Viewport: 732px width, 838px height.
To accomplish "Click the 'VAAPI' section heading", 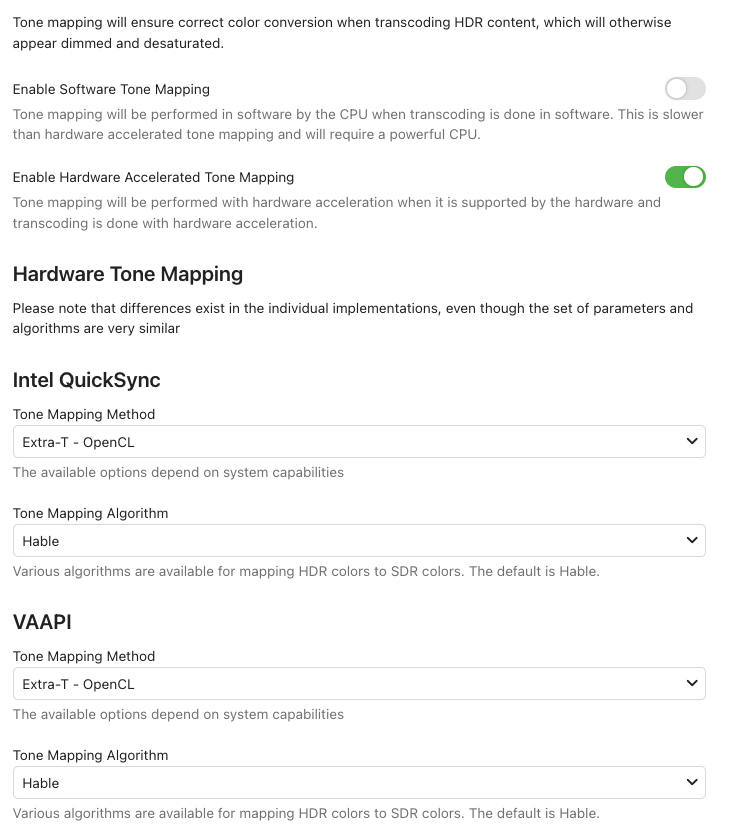I will pos(42,622).
